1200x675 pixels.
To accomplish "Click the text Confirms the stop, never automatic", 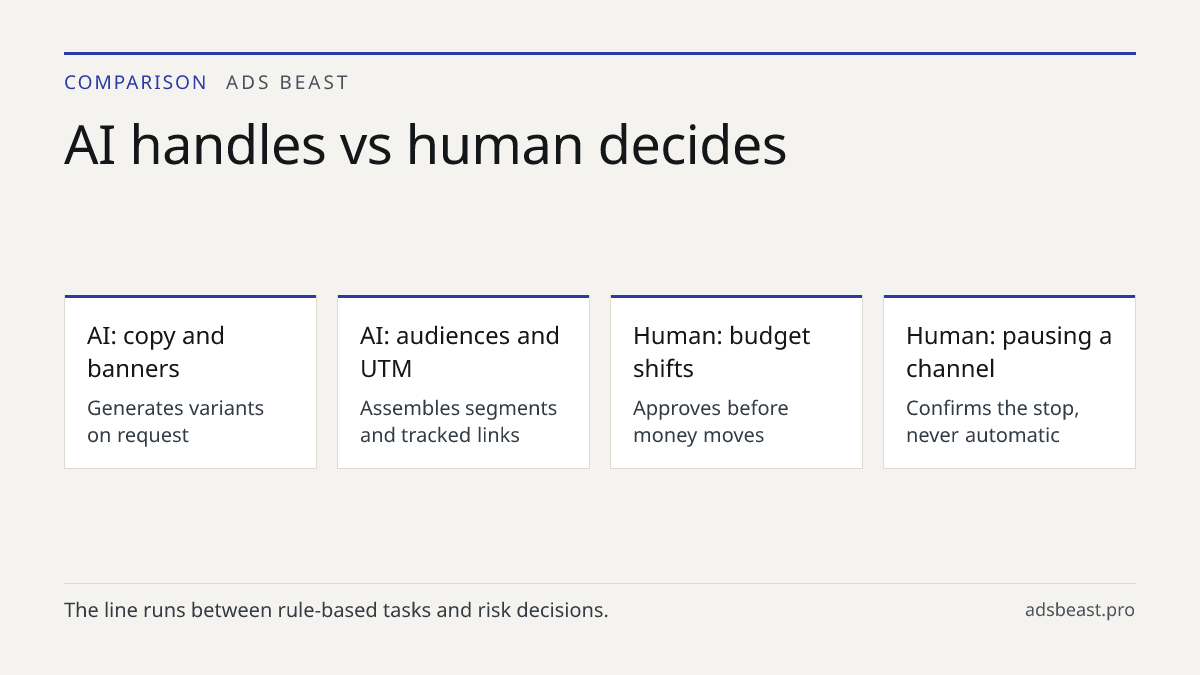I will 993,422.
